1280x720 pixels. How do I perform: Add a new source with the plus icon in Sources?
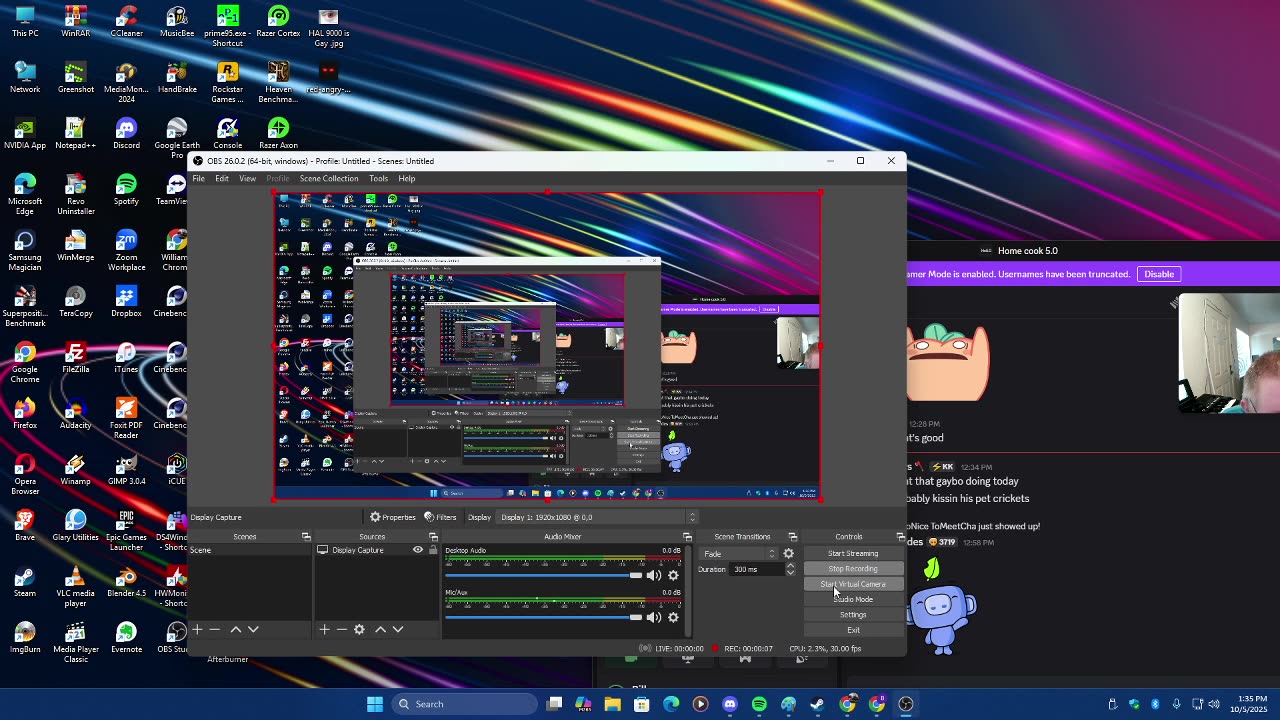324,629
